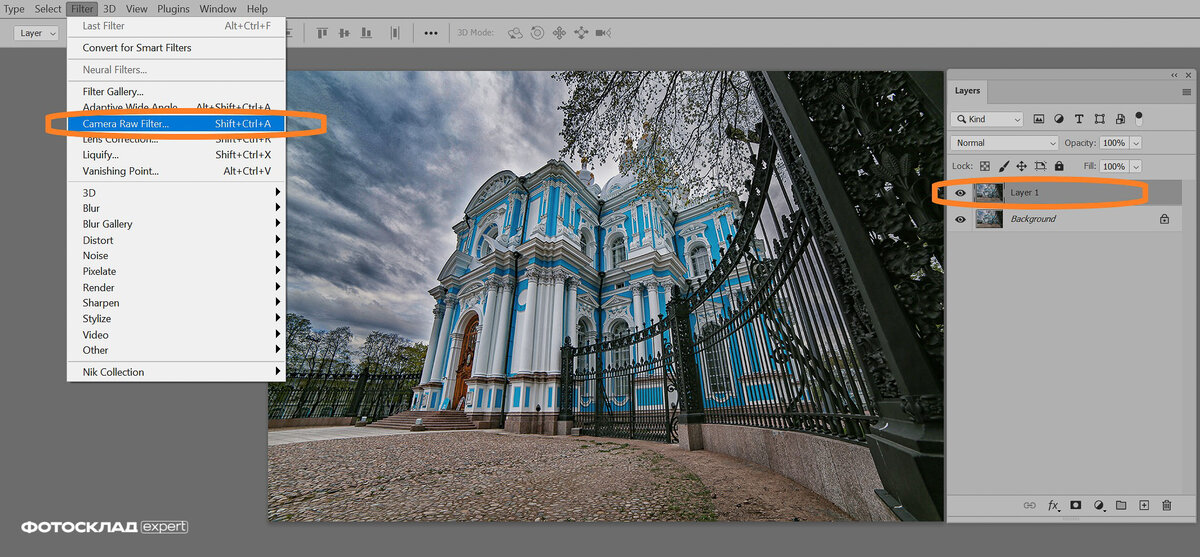Open the fx layer style menu

coord(1054,506)
